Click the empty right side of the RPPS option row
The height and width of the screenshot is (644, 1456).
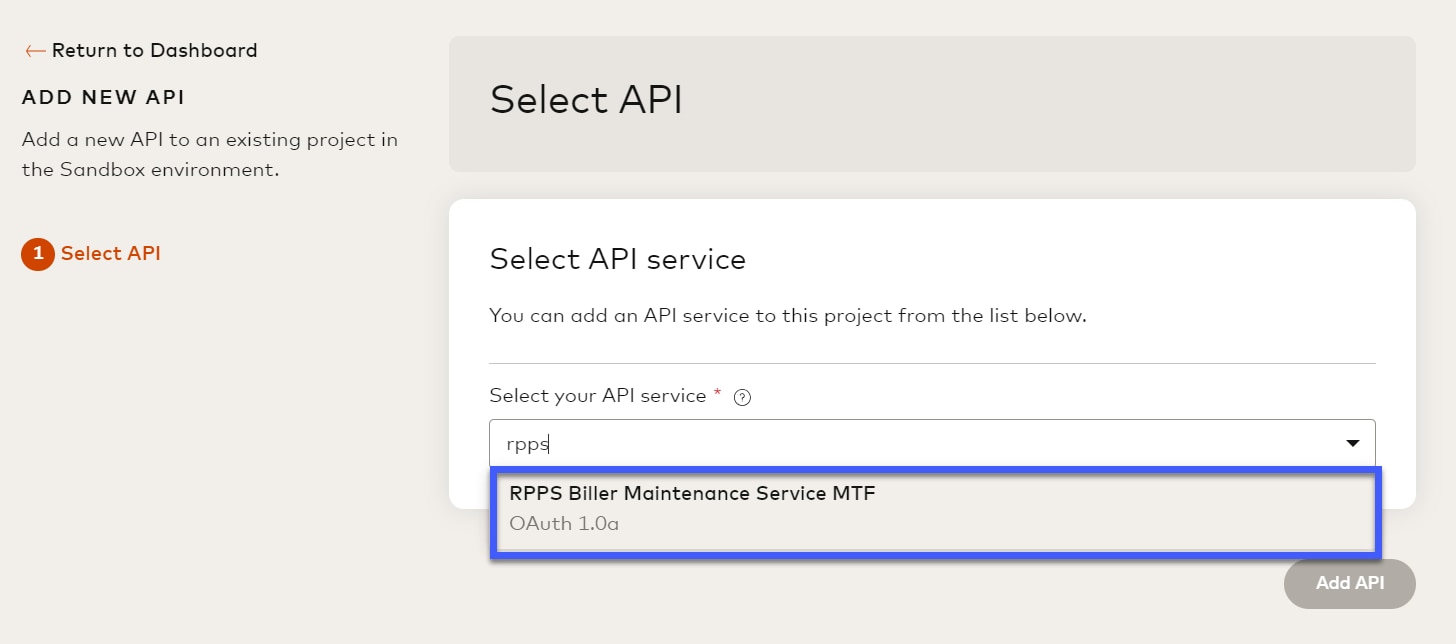(x=1150, y=508)
